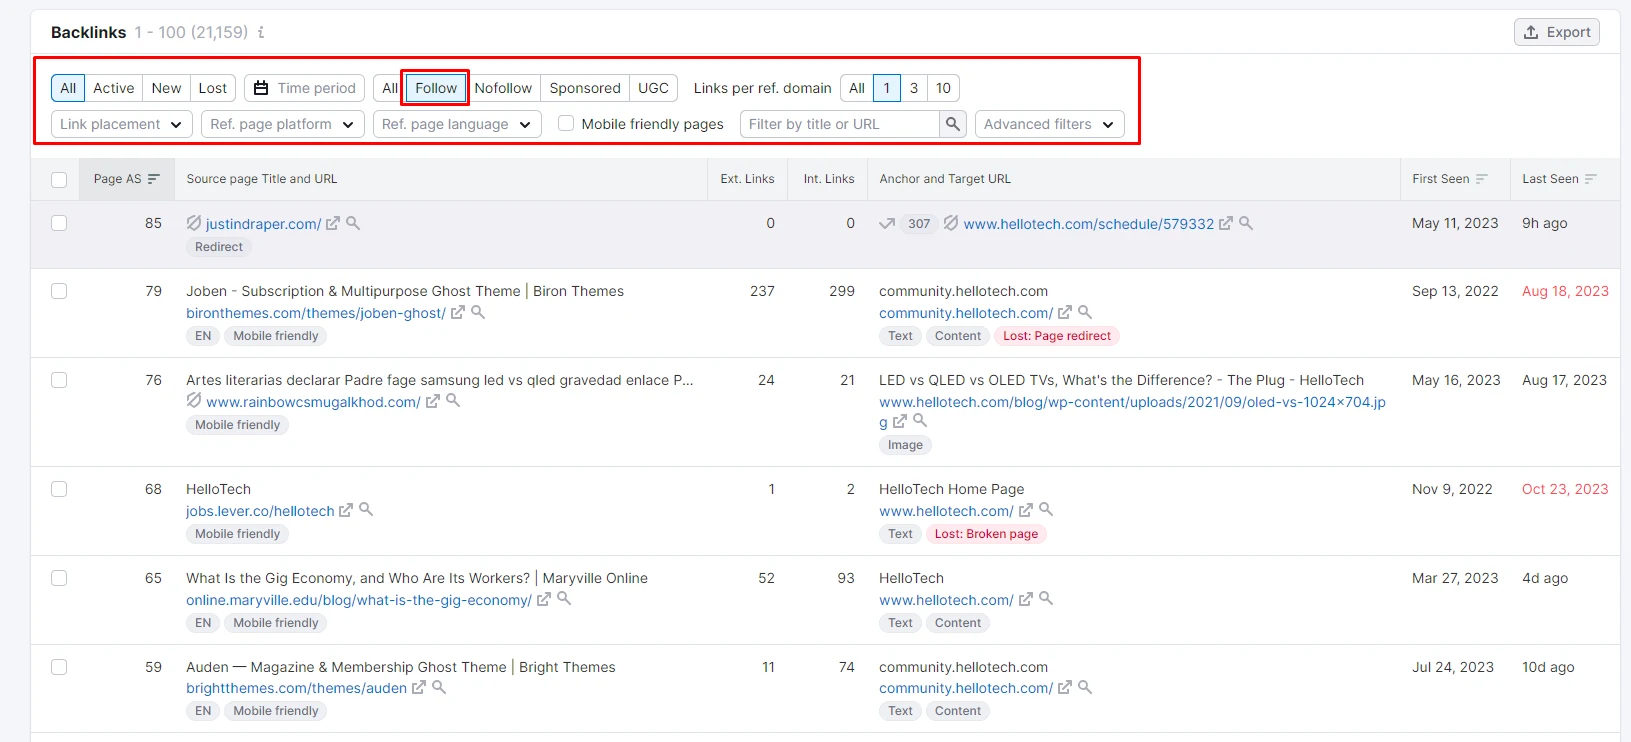The image size is (1631, 742).
Task: Click the 307 redirect code badge
Action: pyautogui.click(x=919, y=224)
